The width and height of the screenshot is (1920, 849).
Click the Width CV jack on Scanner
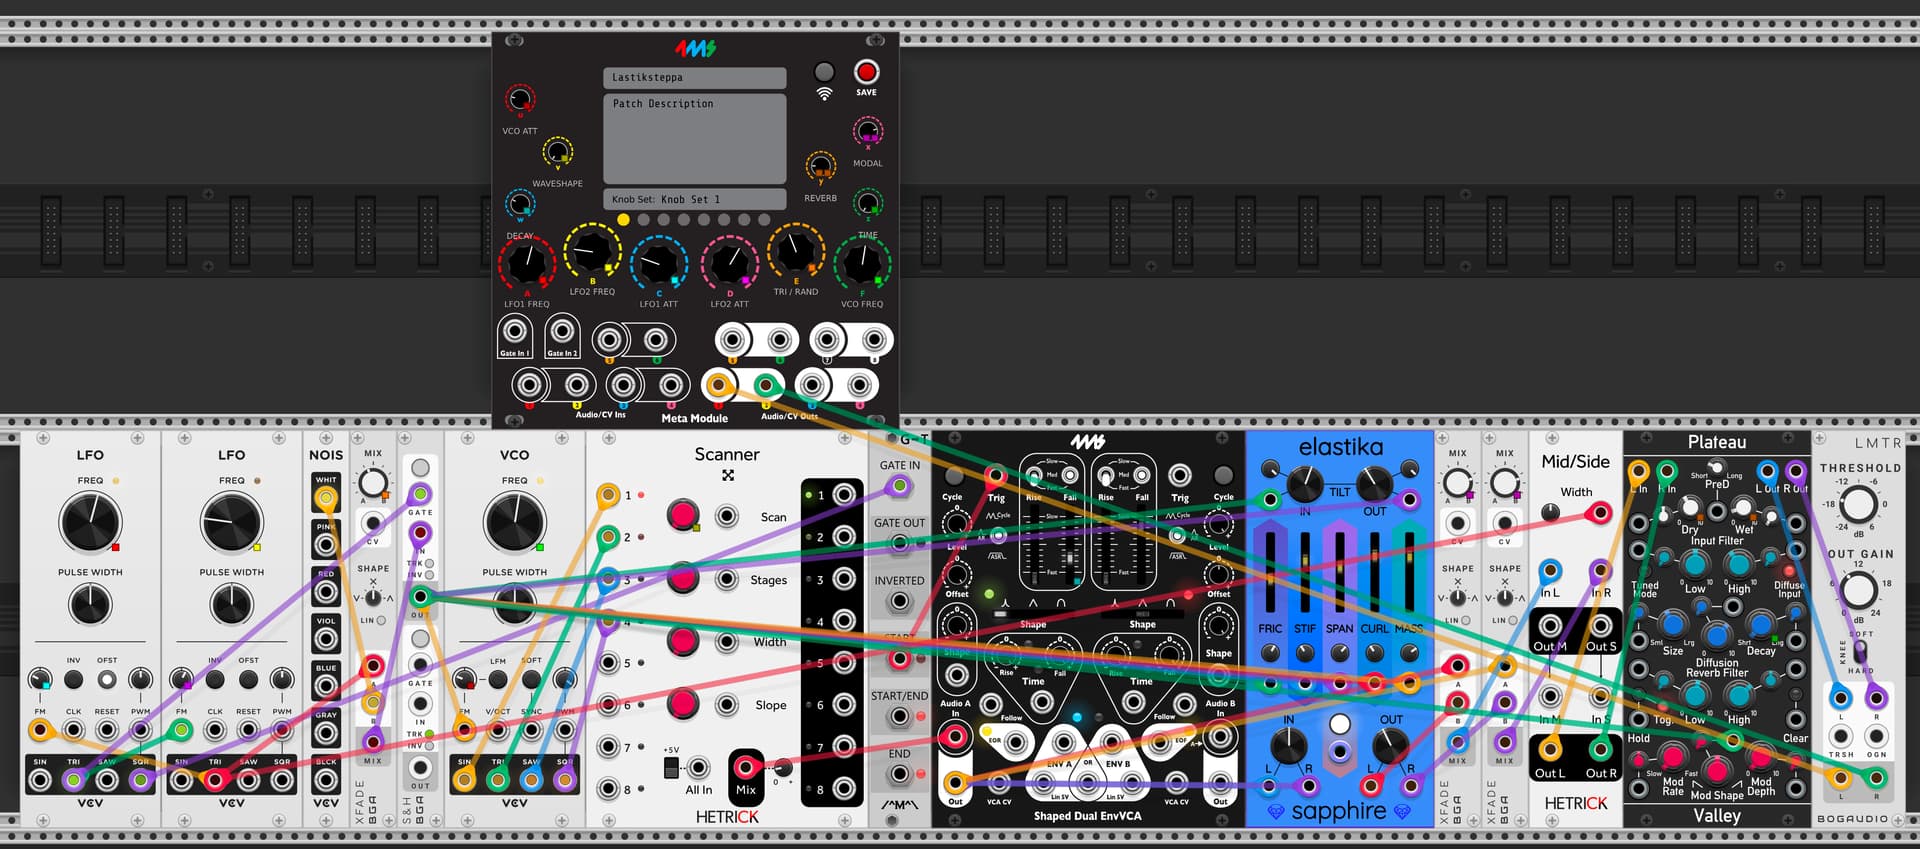[x=727, y=641]
